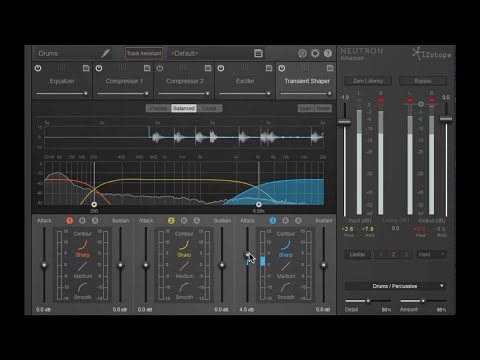Click the Track Assistant button
The height and width of the screenshot is (360, 480).
(x=144, y=53)
